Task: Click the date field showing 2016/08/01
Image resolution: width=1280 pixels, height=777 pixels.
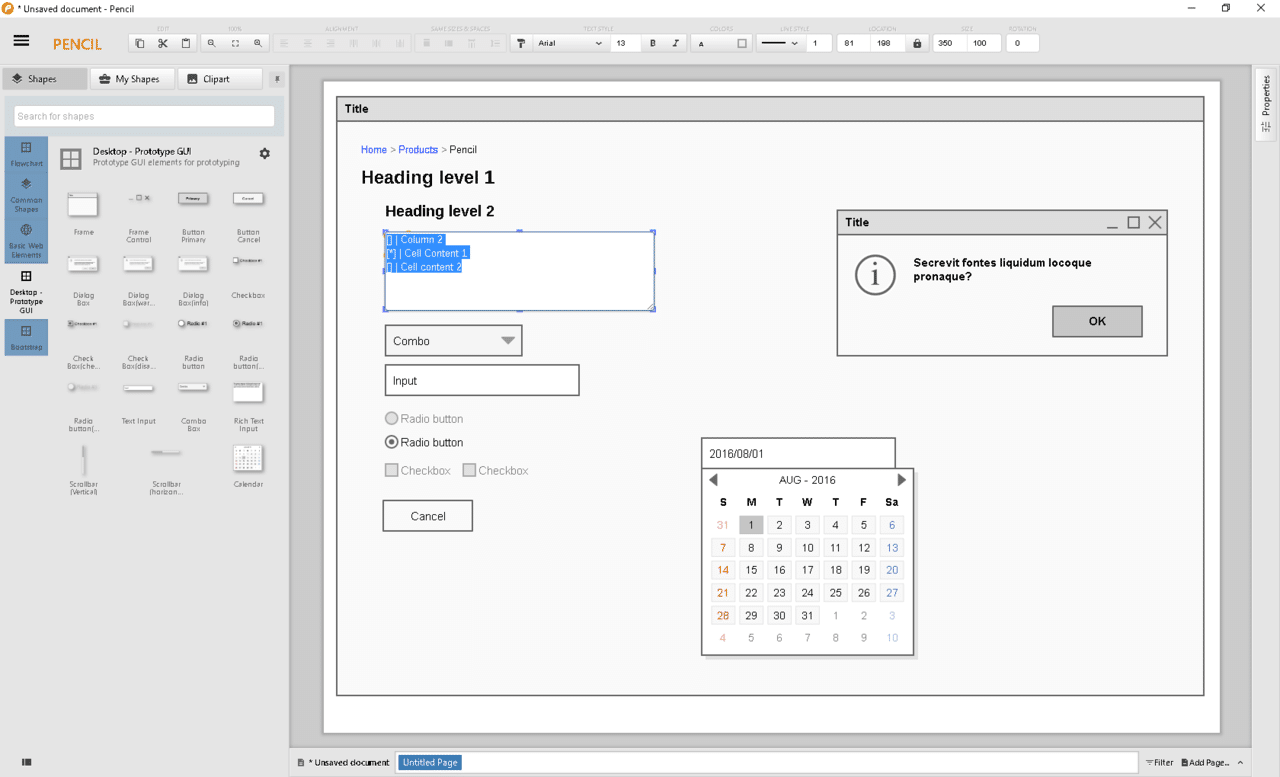Action: 798,453
